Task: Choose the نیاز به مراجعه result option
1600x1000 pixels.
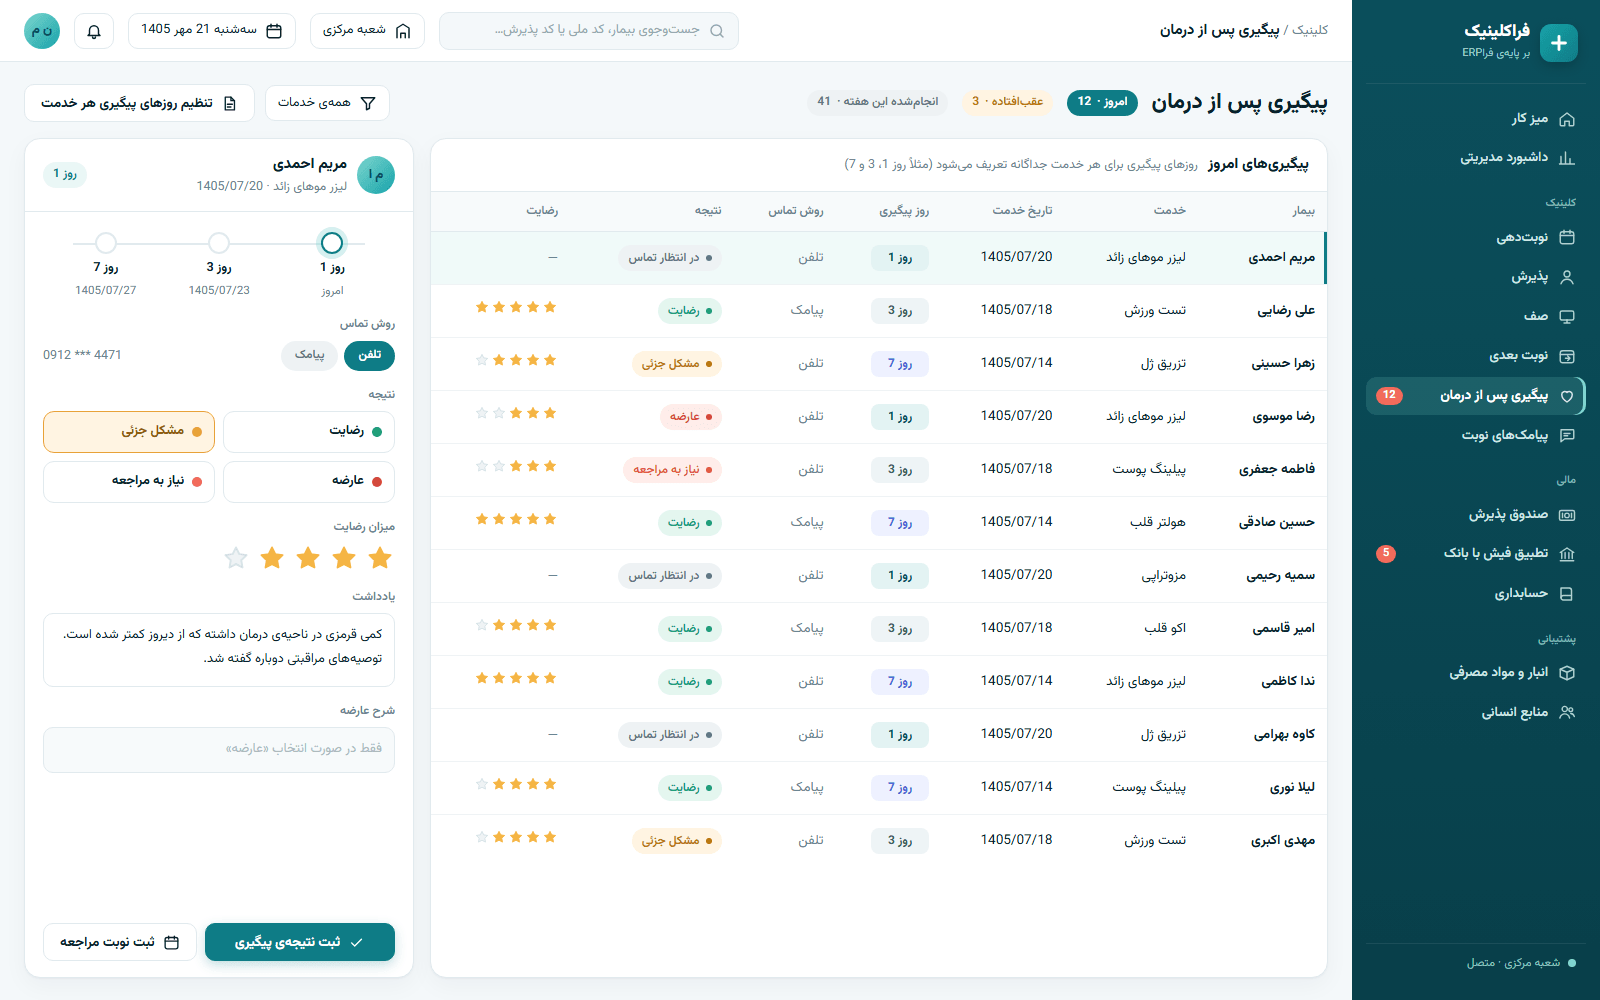Action: [x=129, y=482]
